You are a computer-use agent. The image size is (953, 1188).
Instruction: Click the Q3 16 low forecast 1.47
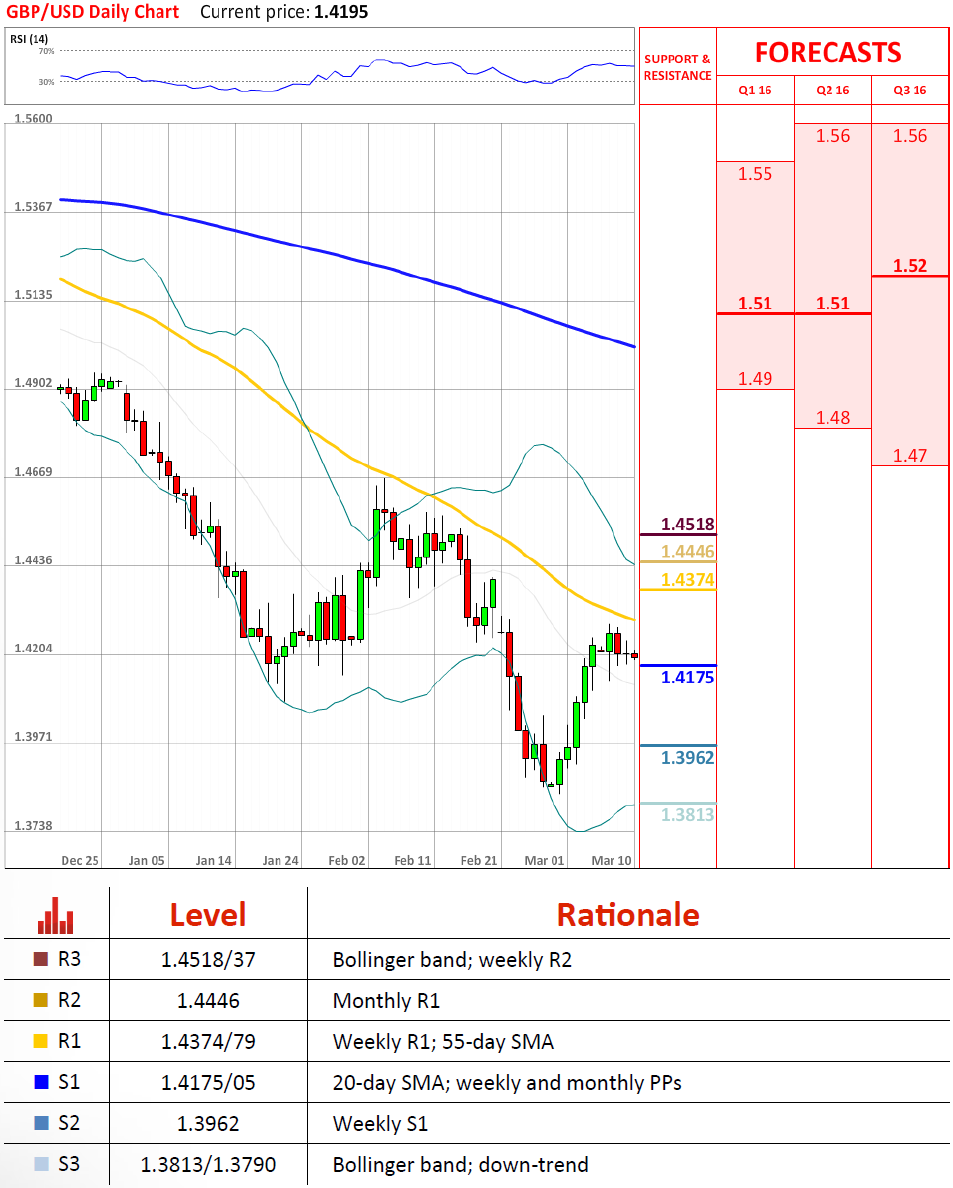pos(910,455)
